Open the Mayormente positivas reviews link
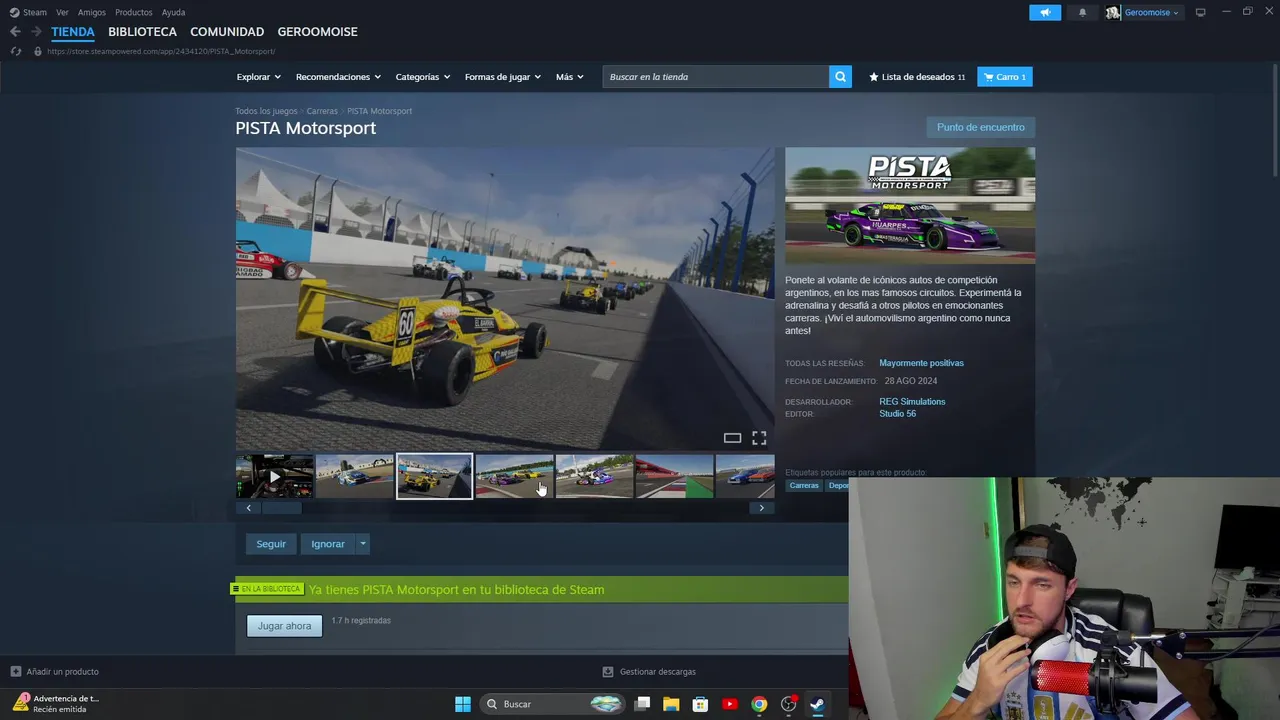 tap(921, 363)
